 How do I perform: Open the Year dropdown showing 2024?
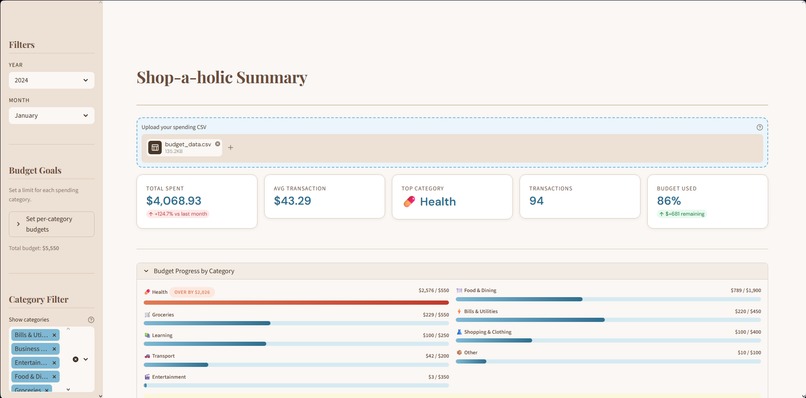coord(51,80)
